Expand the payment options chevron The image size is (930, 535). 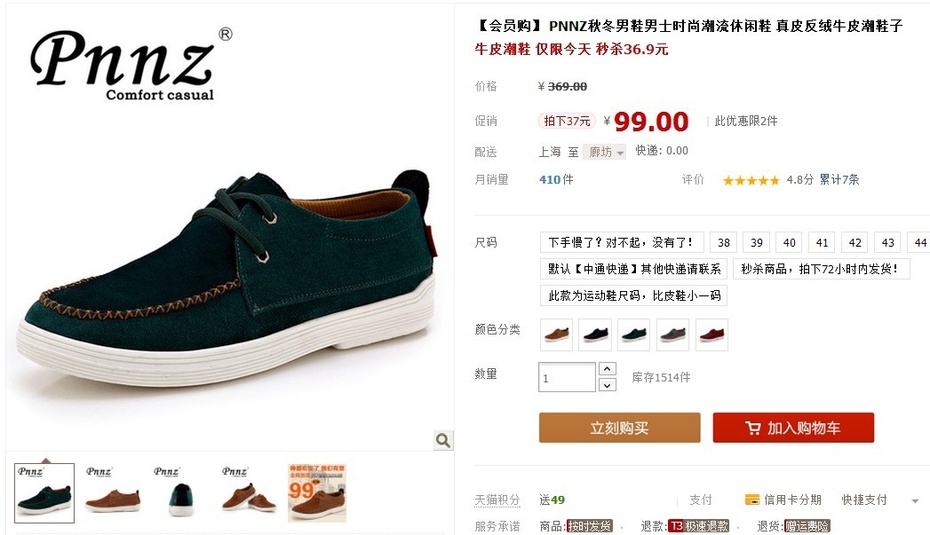(916, 501)
